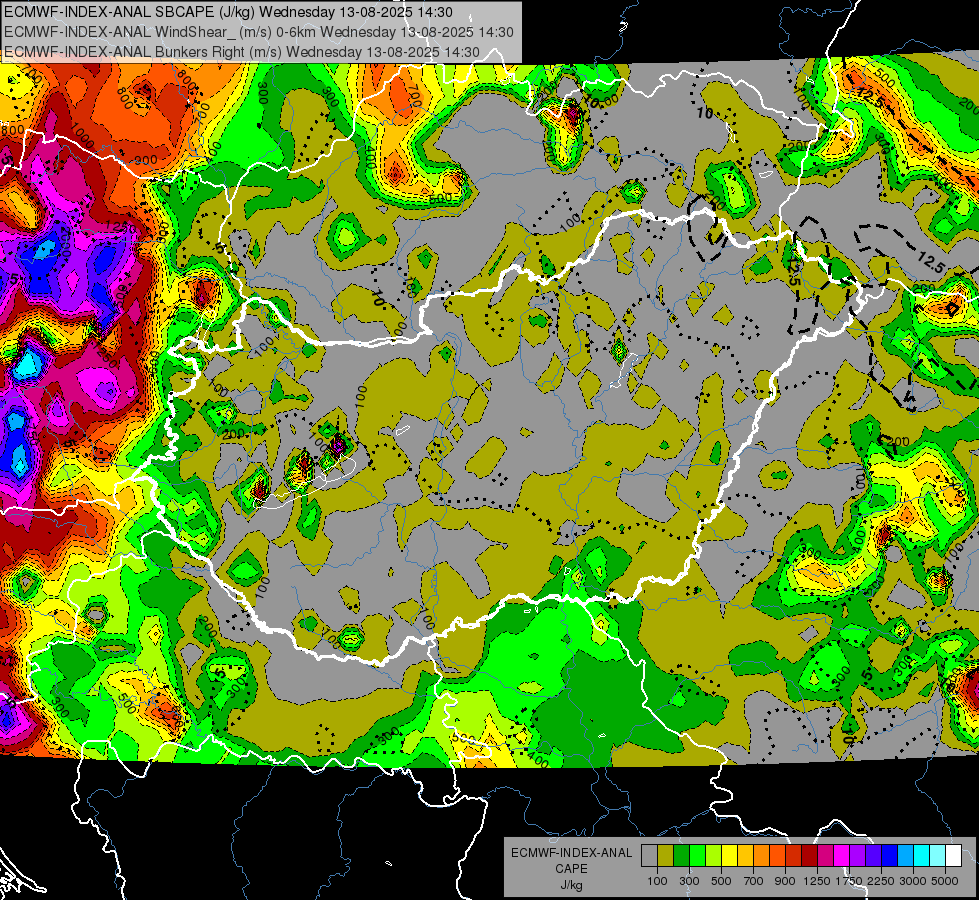
Task: Click the yellow legend swatch after 500
Action: 729,856
